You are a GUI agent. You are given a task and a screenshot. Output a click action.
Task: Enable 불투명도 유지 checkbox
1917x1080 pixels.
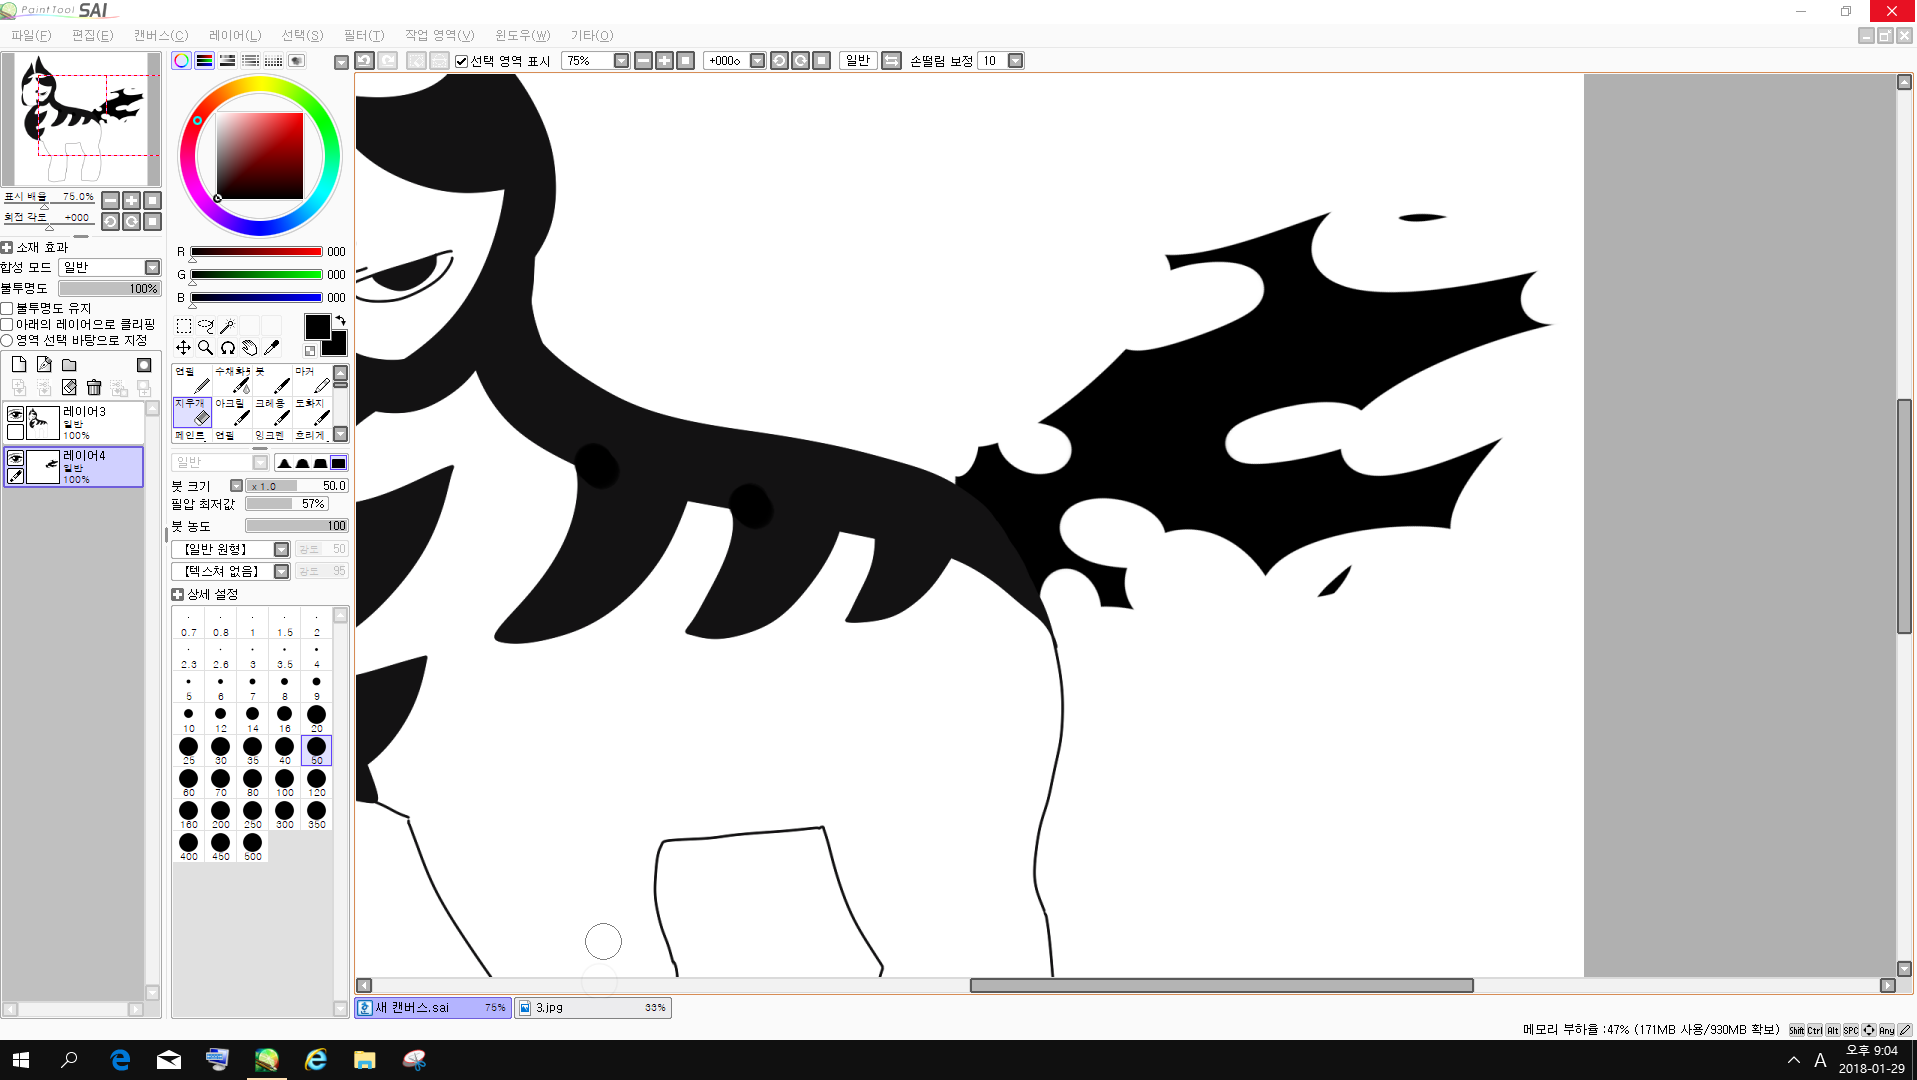7,308
